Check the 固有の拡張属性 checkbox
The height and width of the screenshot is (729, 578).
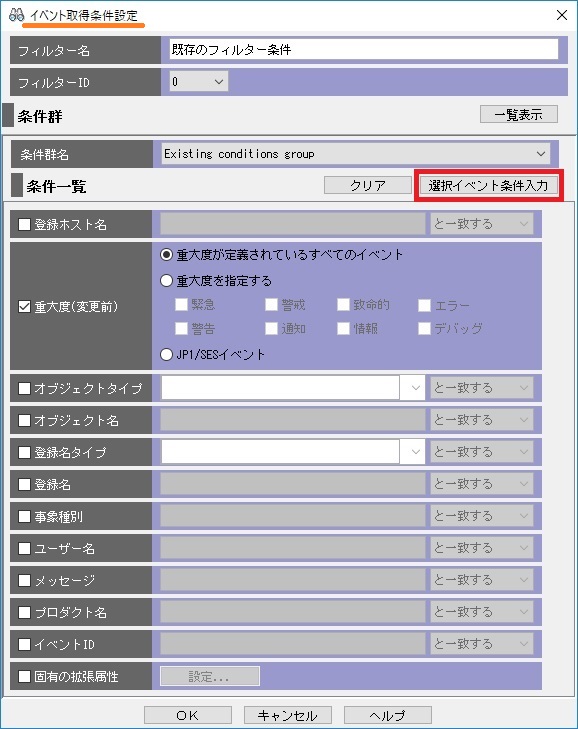click(24, 676)
